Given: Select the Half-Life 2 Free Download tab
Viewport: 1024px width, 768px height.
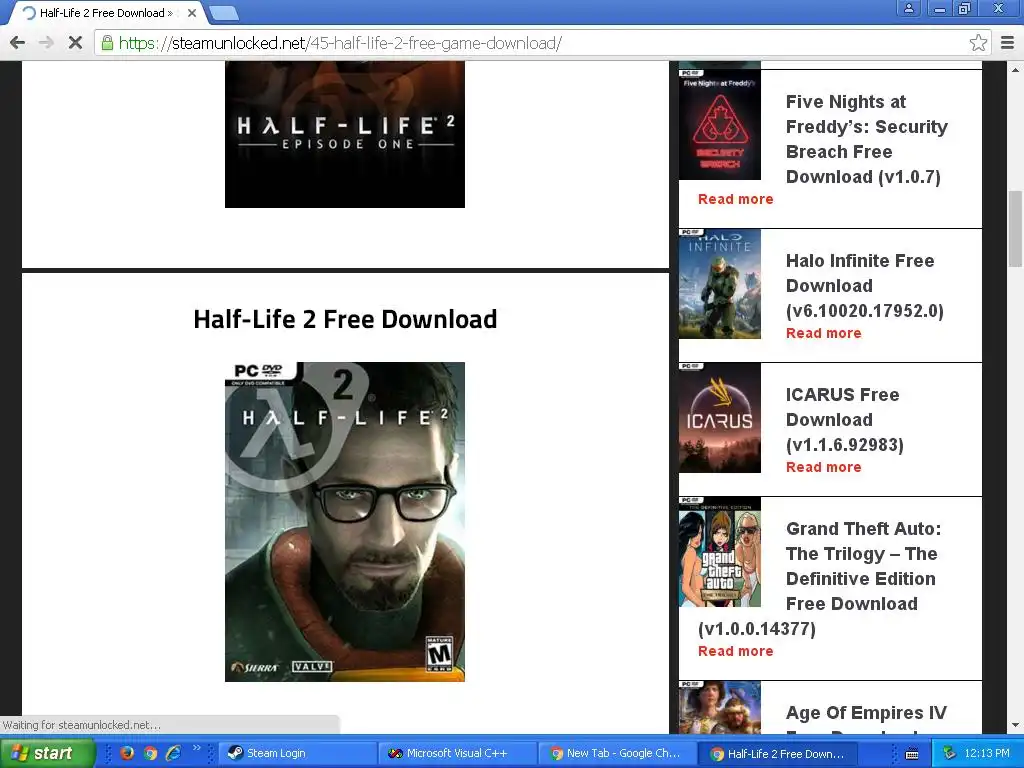Looking at the screenshot, I should (x=104, y=13).
